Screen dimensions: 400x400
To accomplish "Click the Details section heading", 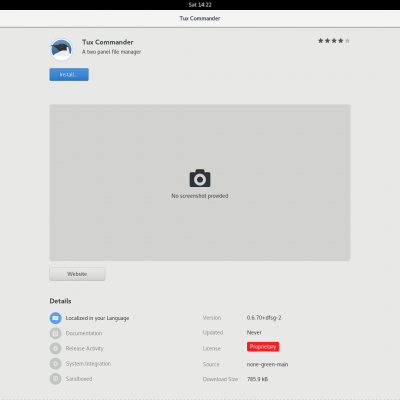I will coord(60,301).
